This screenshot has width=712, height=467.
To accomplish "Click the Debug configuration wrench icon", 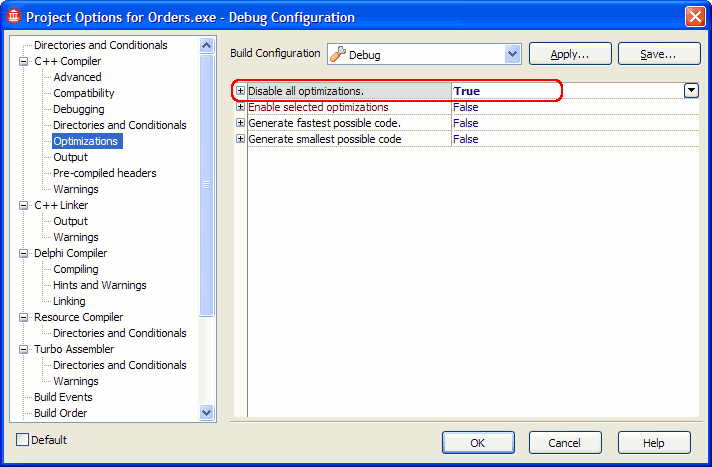I will [338, 54].
